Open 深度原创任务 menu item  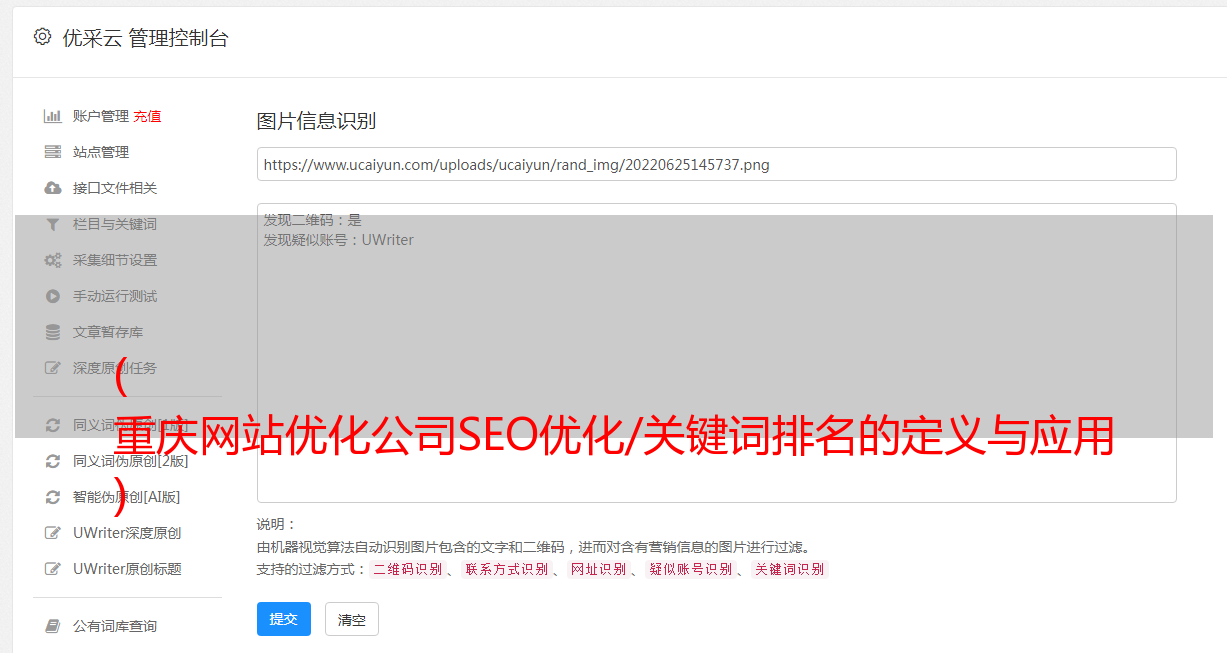tap(115, 368)
